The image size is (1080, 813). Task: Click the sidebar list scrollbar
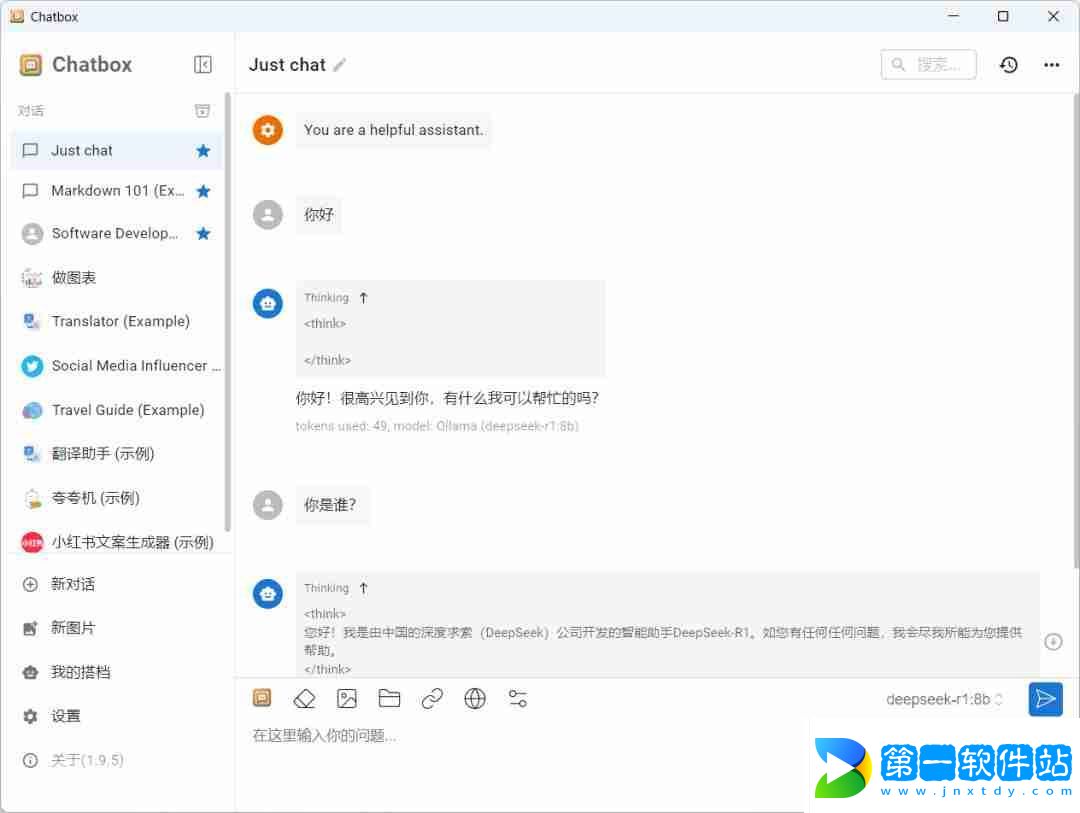tap(227, 311)
